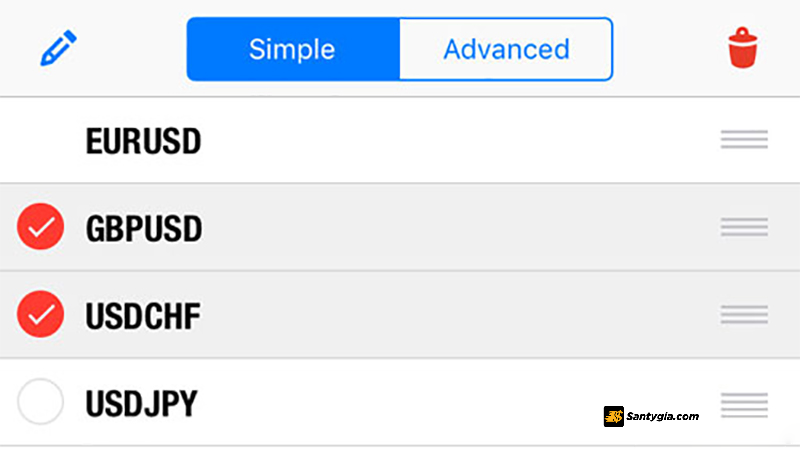Click the white checkmark beside USDCHF
800x456 pixels.
41,315
